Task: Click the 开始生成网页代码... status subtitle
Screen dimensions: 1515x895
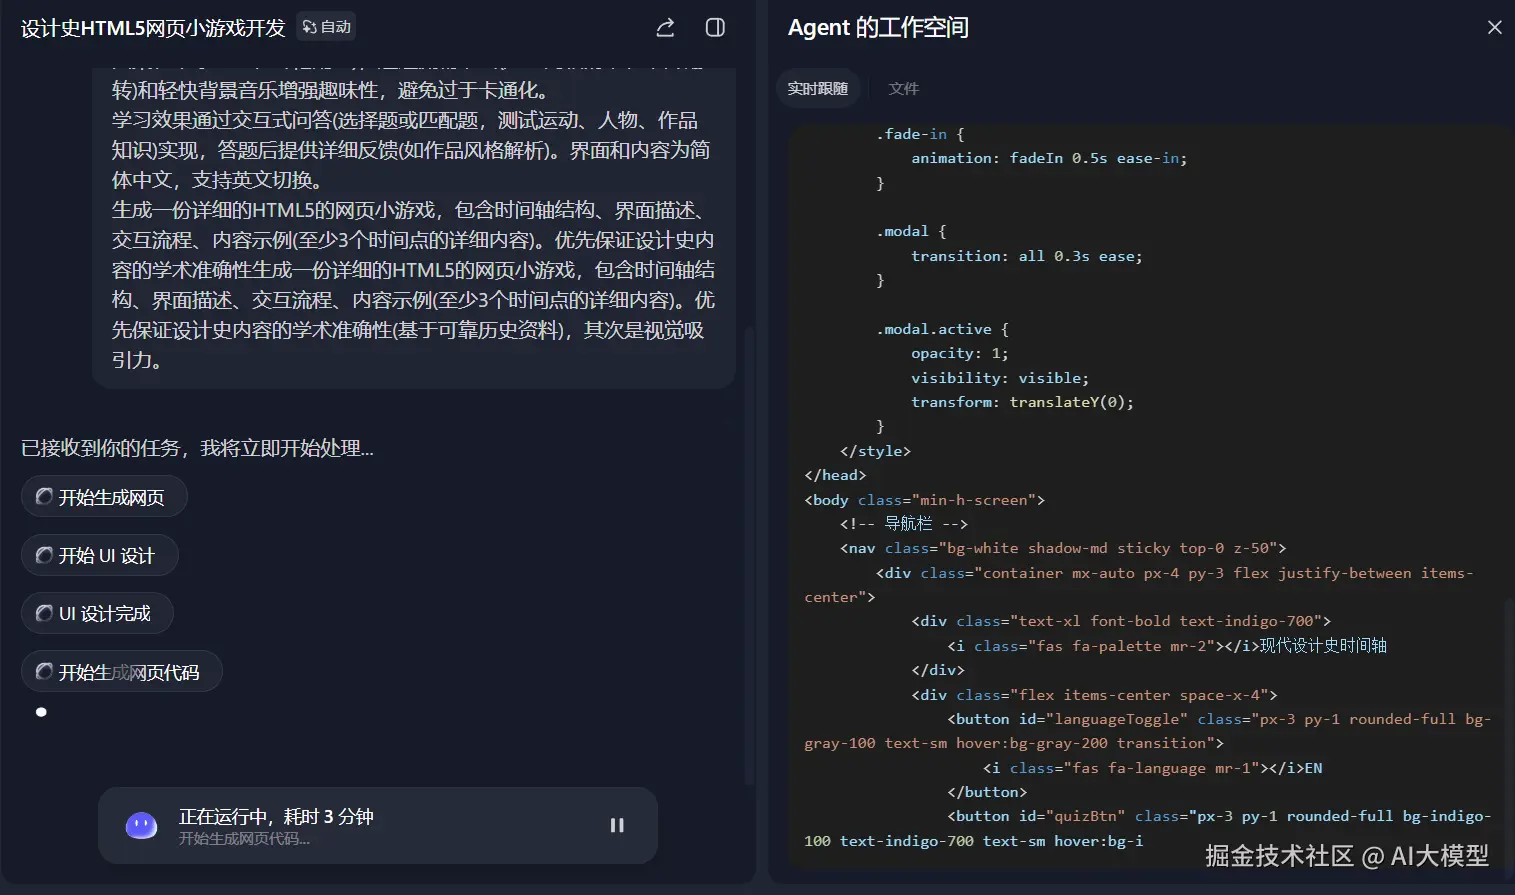Action: pyautogui.click(x=244, y=840)
